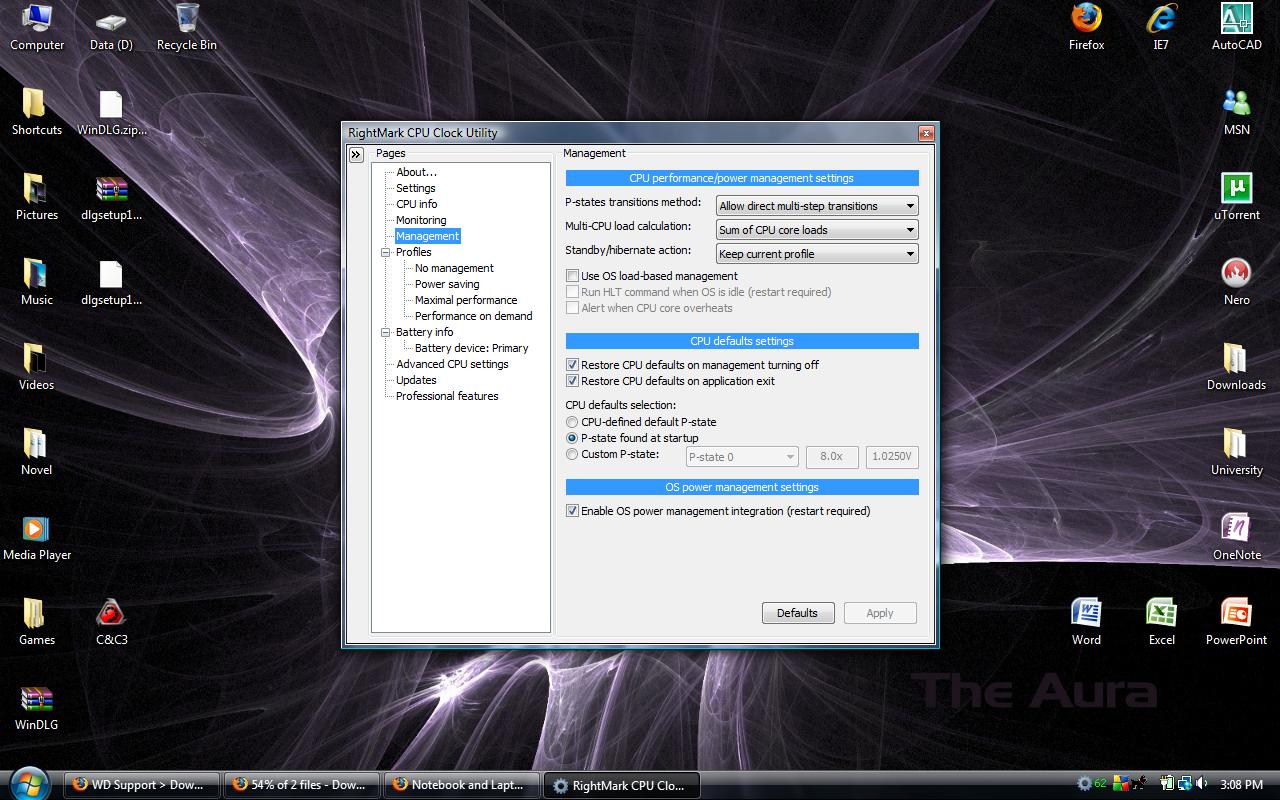Open WinDLG.zip file icon
The image size is (1280, 800).
(111, 112)
